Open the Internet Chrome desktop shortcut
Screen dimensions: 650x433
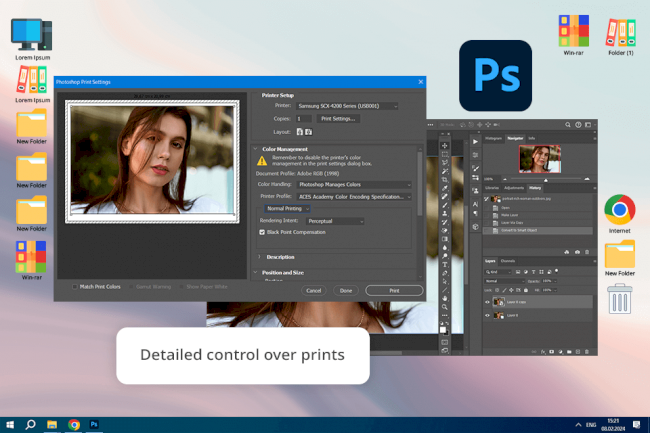pyautogui.click(x=619, y=210)
